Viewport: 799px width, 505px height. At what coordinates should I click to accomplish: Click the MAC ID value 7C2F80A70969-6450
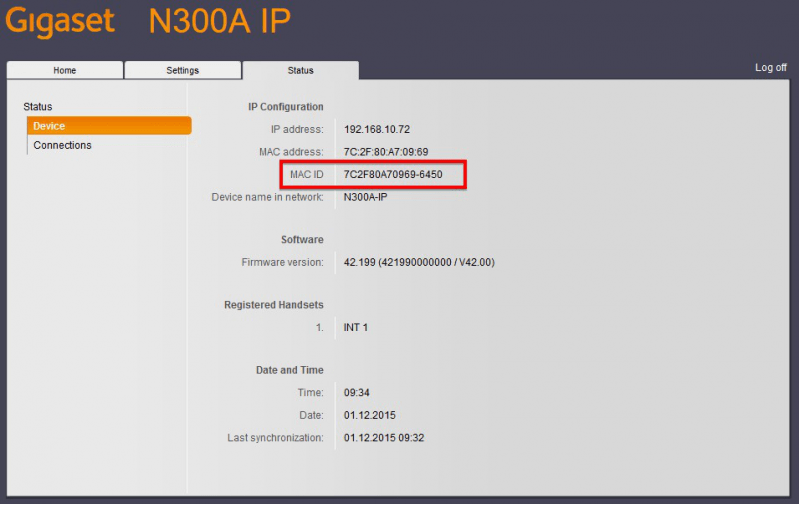(x=393, y=174)
